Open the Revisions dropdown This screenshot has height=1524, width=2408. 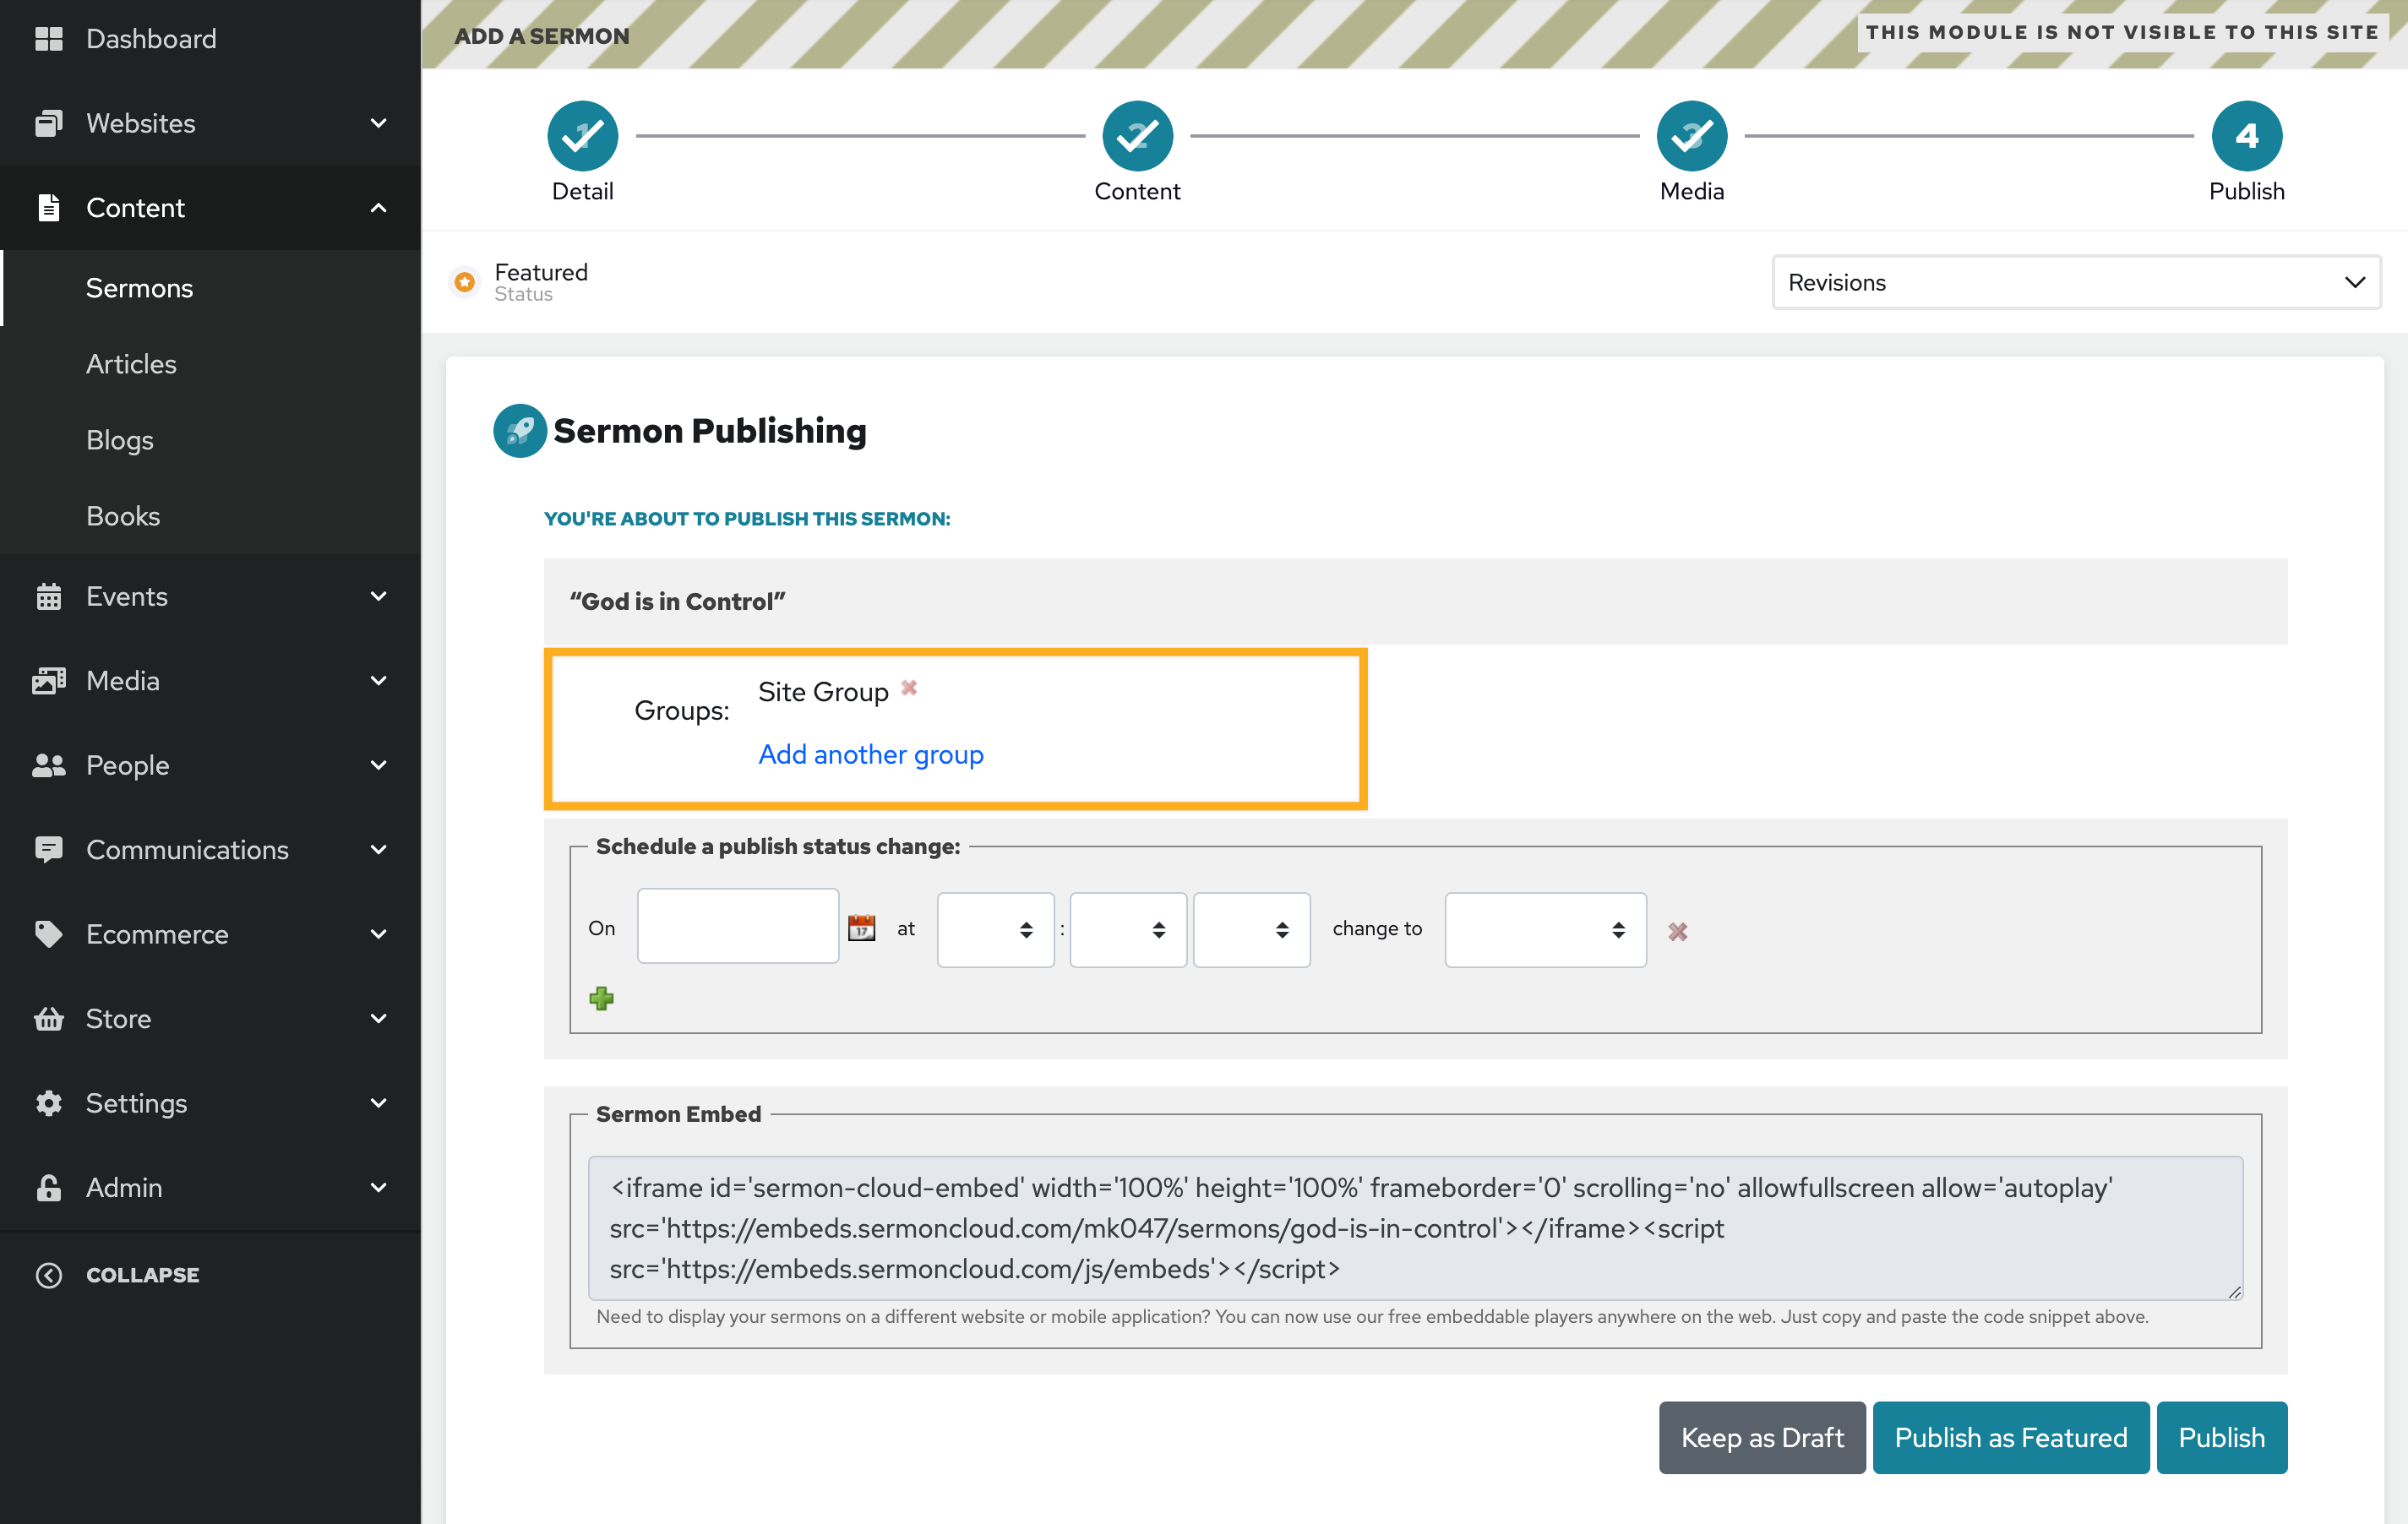point(2076,282)
